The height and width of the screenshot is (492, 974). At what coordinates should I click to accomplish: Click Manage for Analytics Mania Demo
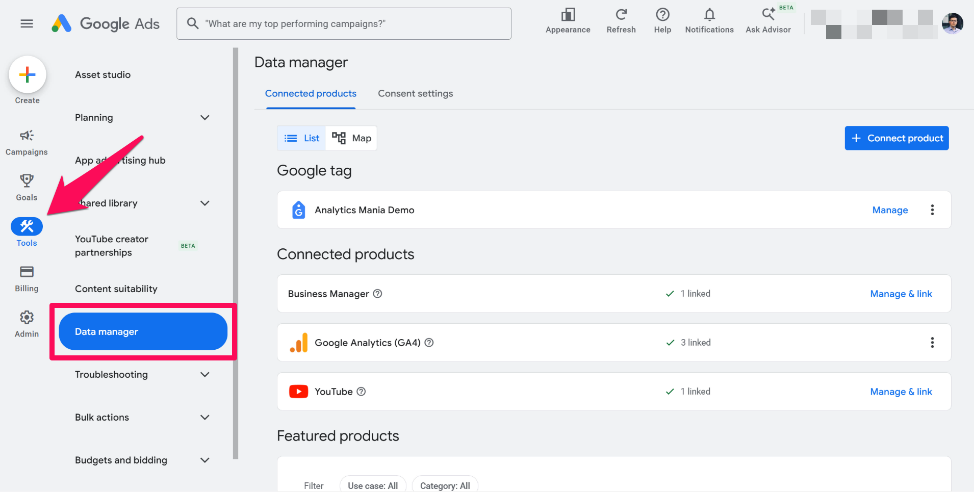[890, 210]
